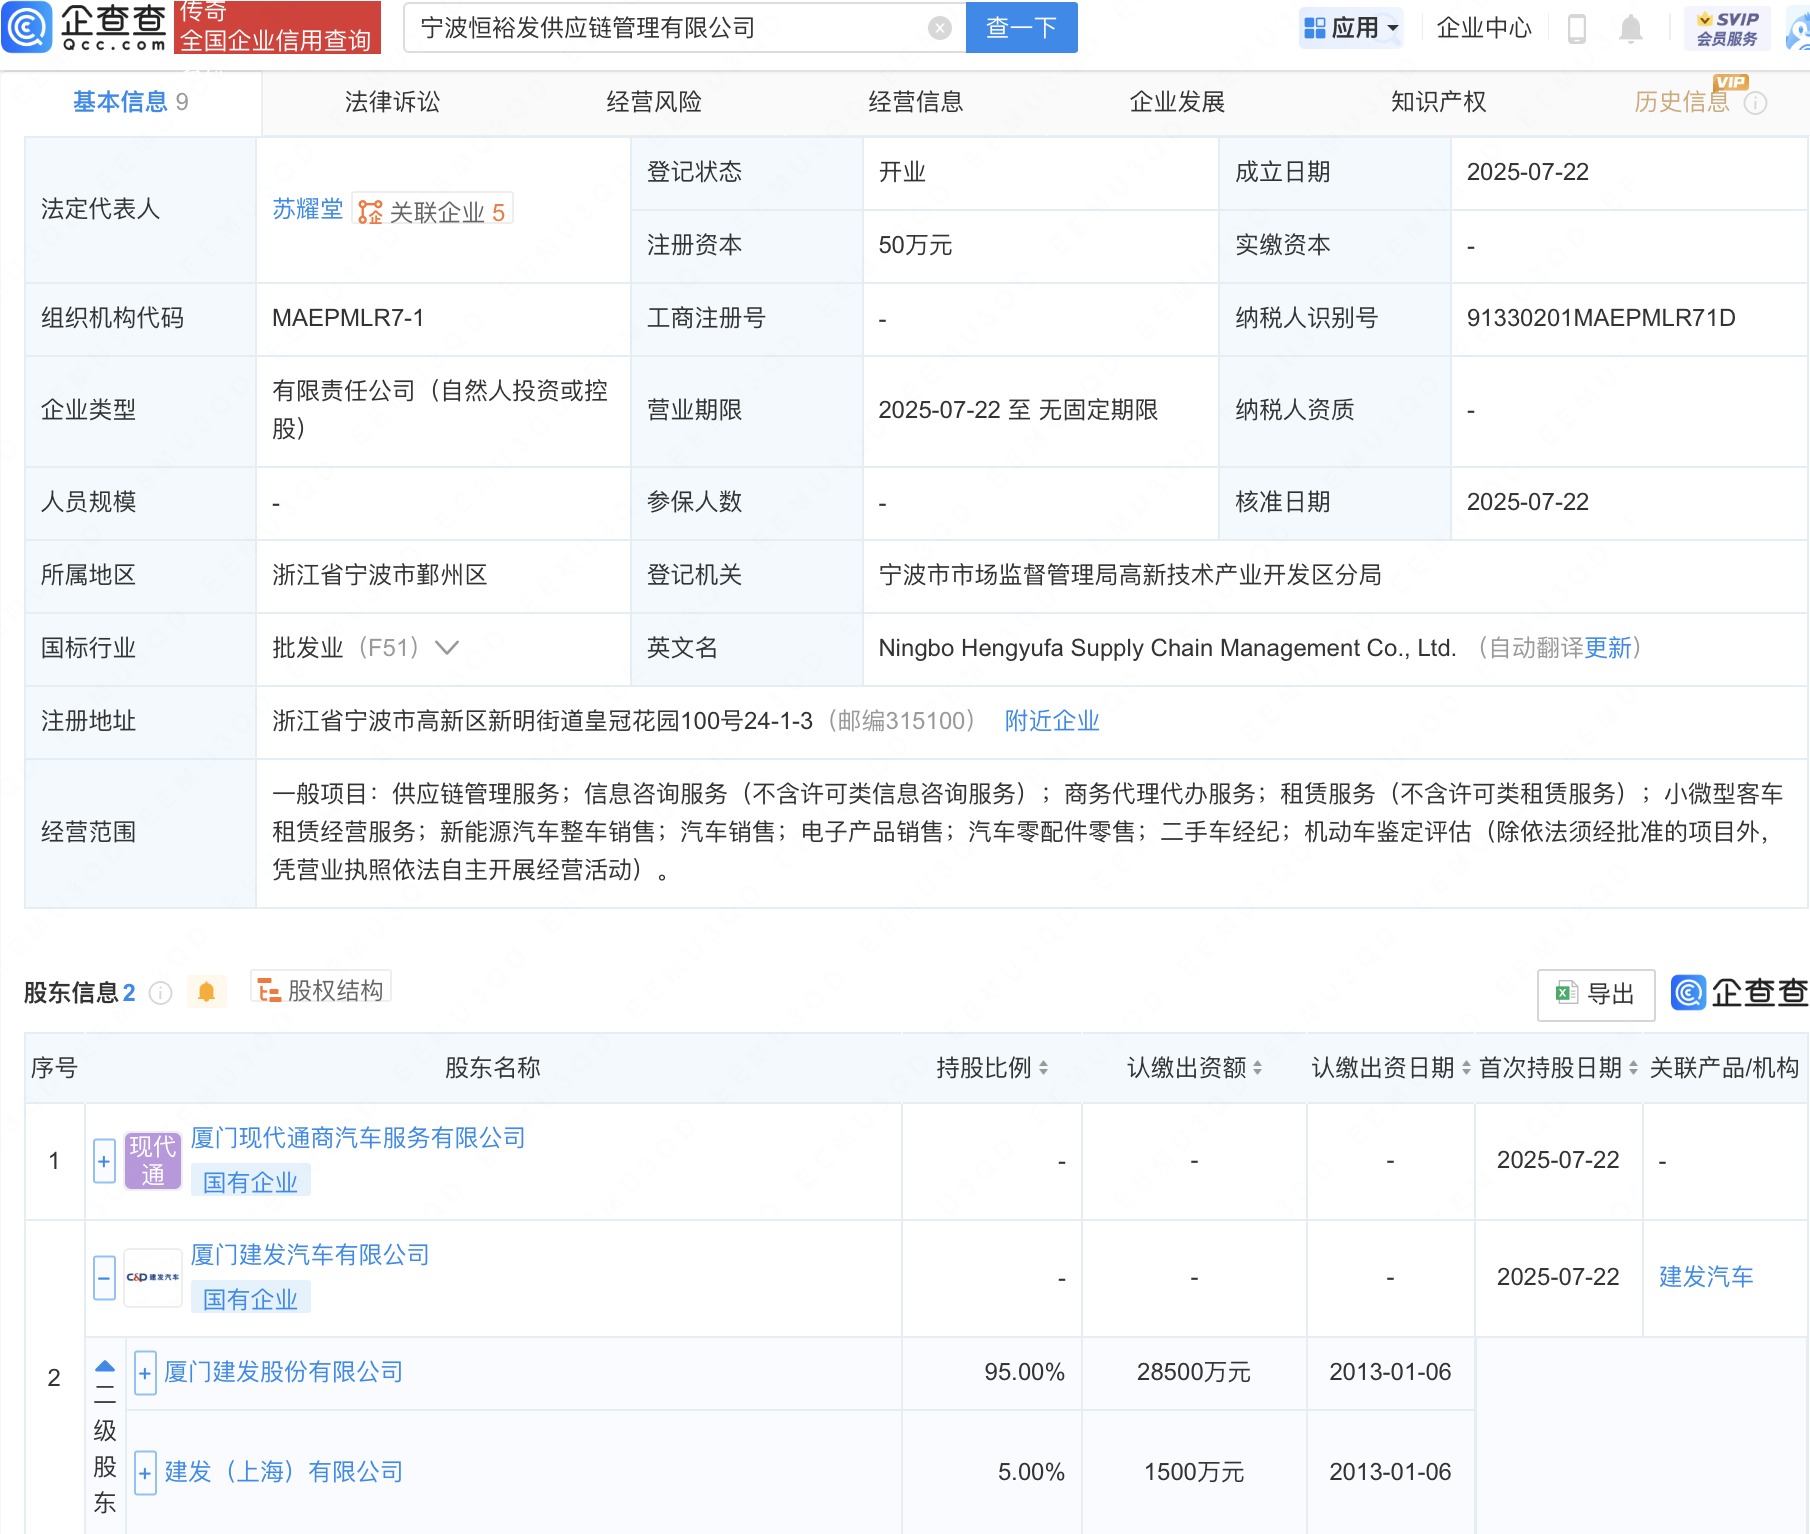This screenshot has height=1534, width=1810.
Task: Open 企业中心 link
Action: [1484, 28]
